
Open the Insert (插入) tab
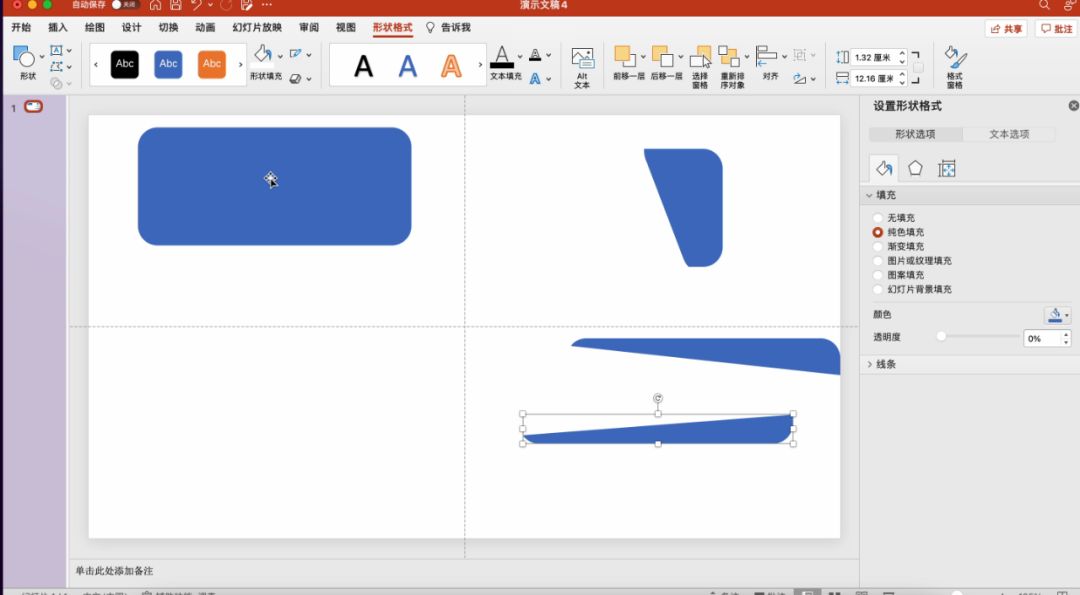(58, 28)
